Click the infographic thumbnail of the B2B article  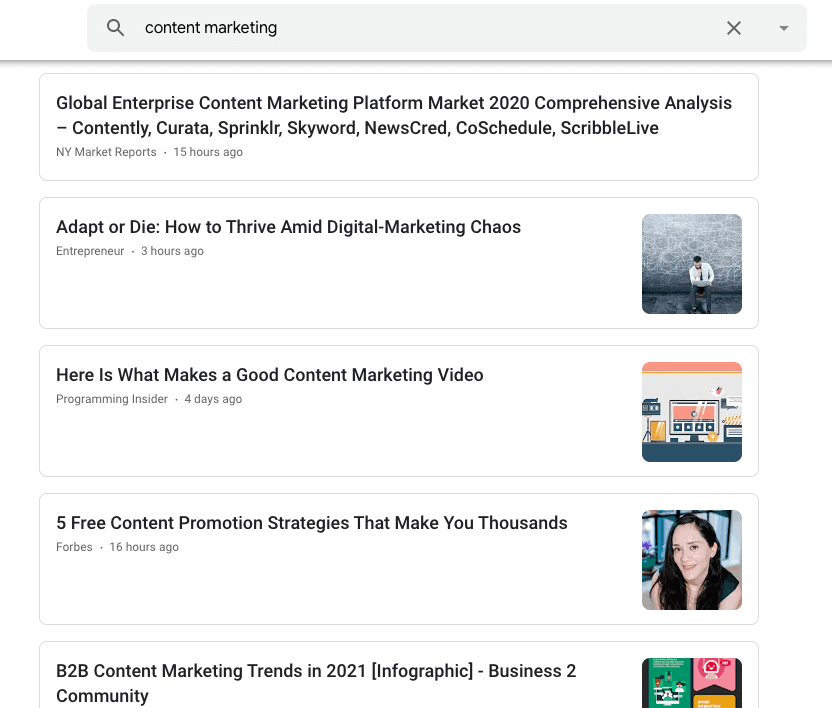pos(691,683)
